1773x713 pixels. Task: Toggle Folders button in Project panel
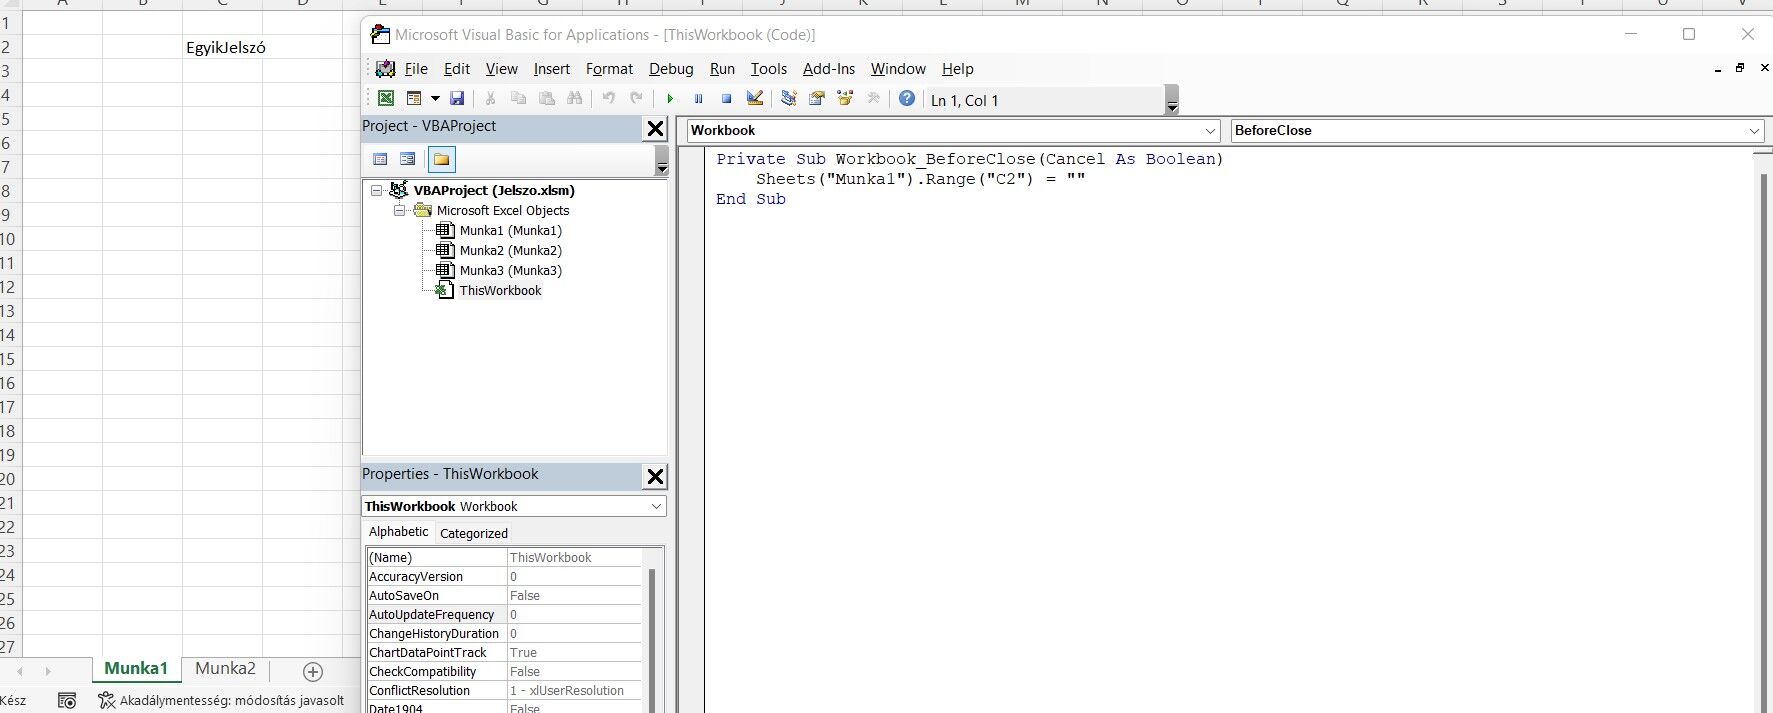click(441, 159)
